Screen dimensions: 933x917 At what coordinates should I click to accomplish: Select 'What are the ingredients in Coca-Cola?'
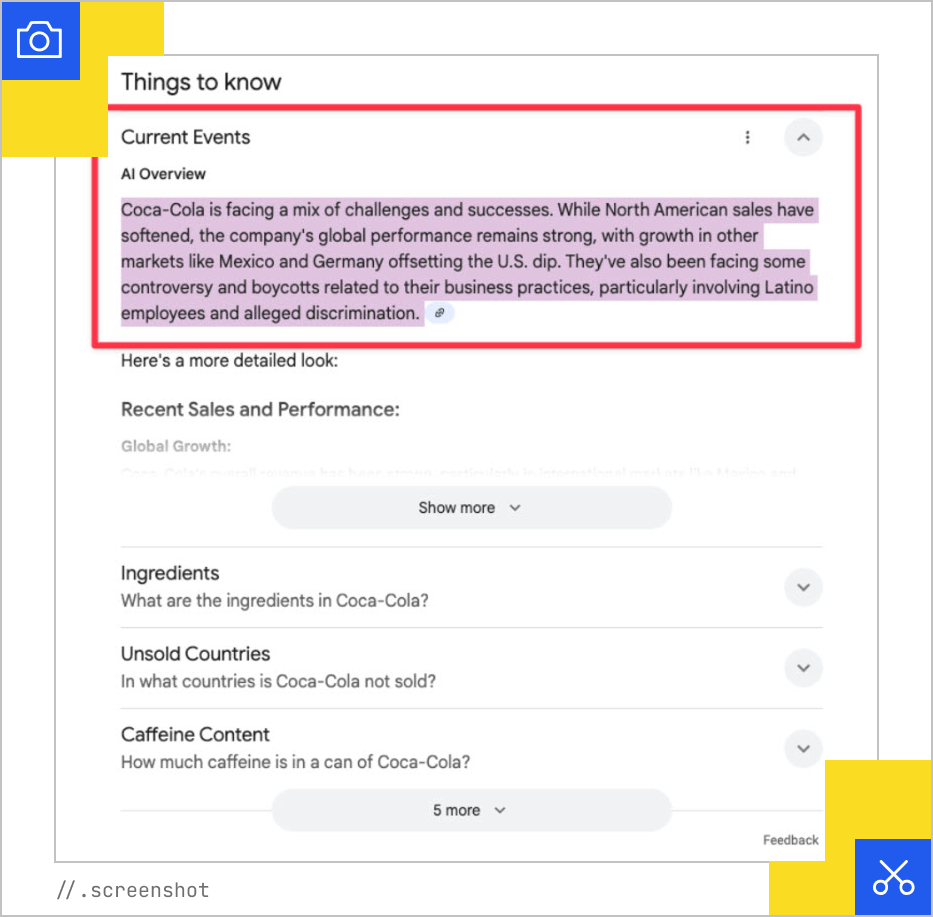click(275, 601)
